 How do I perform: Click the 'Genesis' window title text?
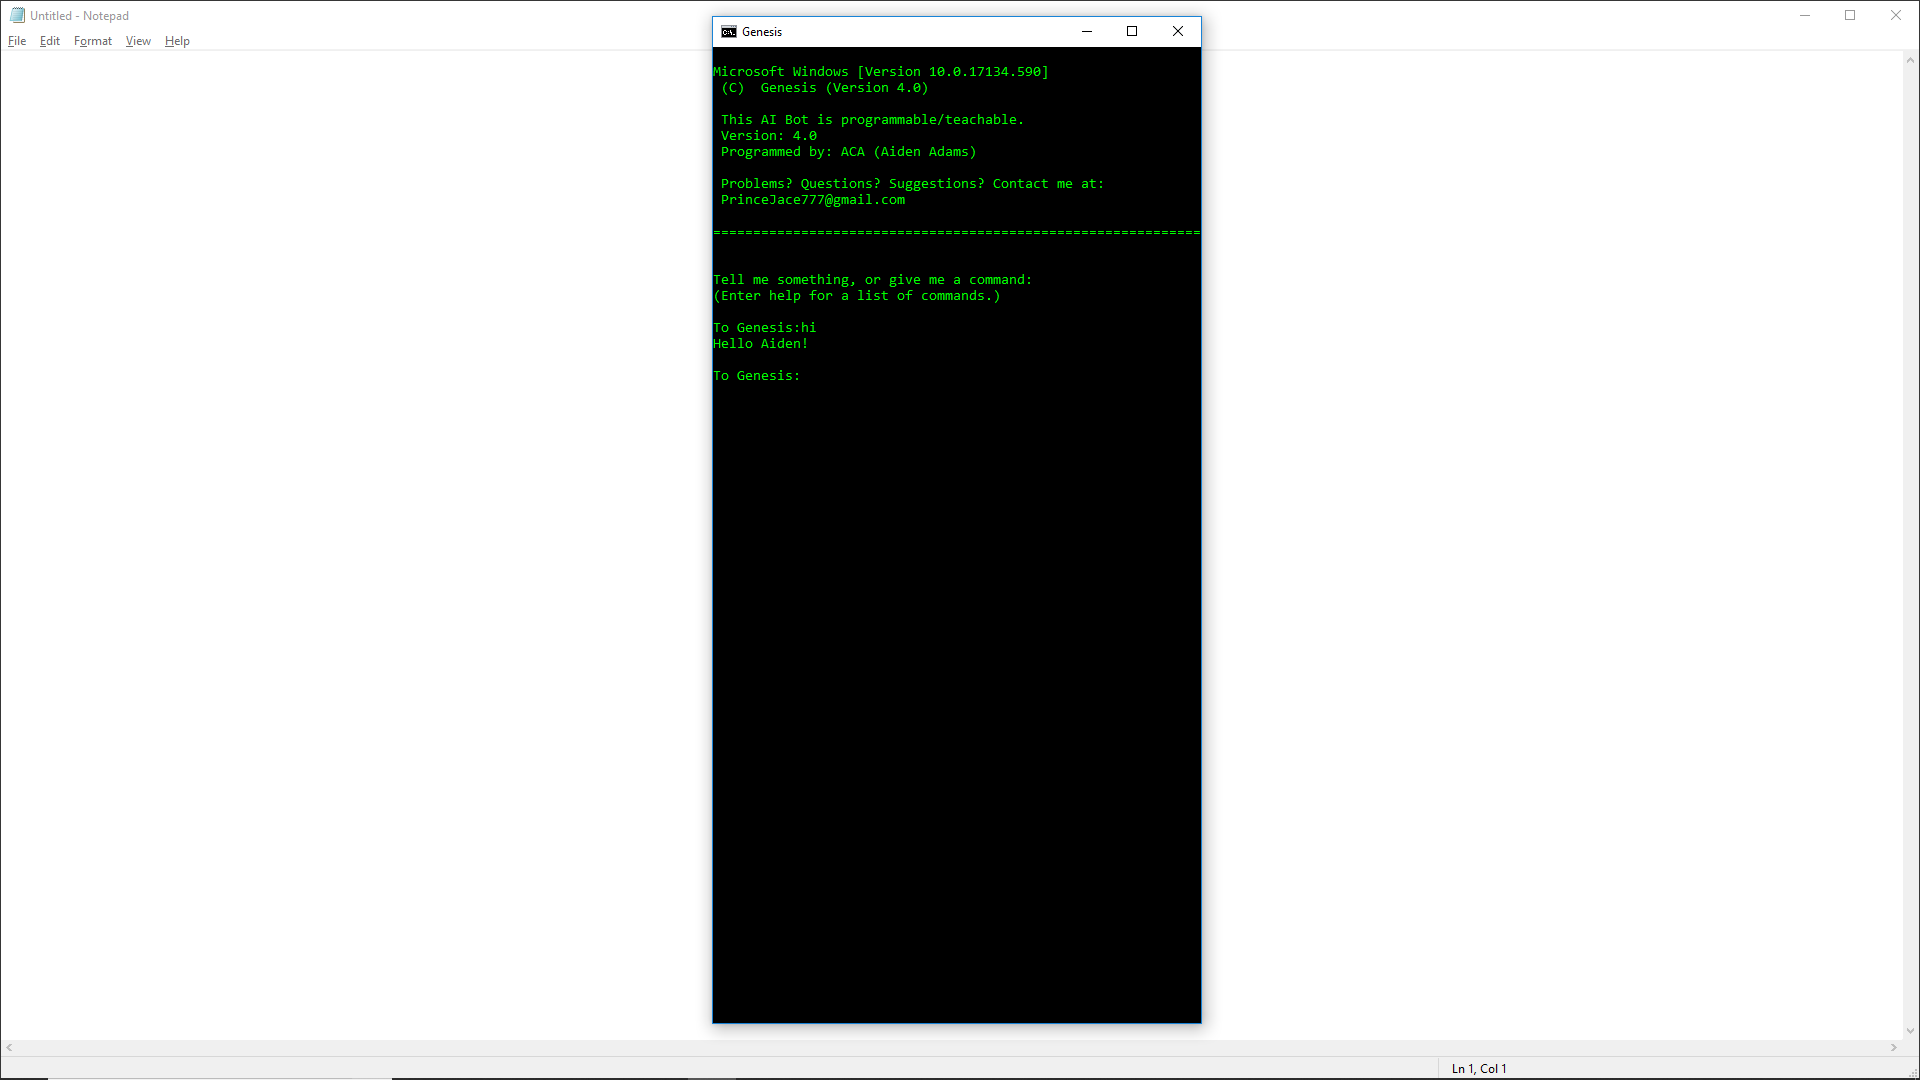pyautogui.click(x=762, y=32)
